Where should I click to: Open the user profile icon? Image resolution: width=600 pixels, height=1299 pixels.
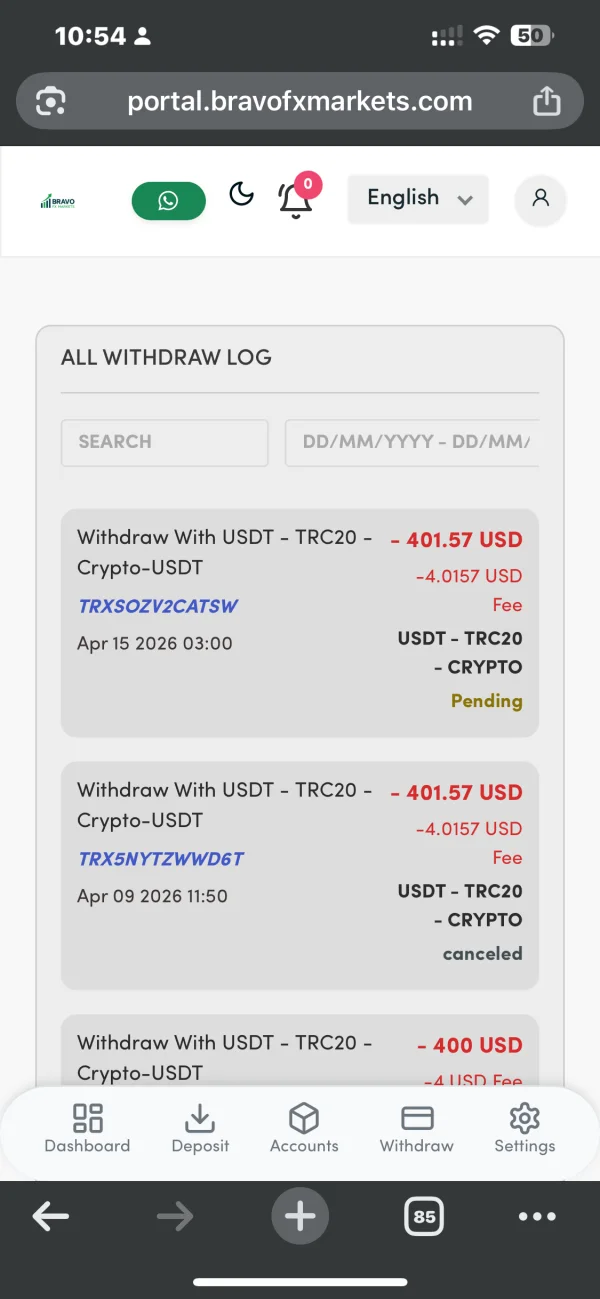coord(540,199)
